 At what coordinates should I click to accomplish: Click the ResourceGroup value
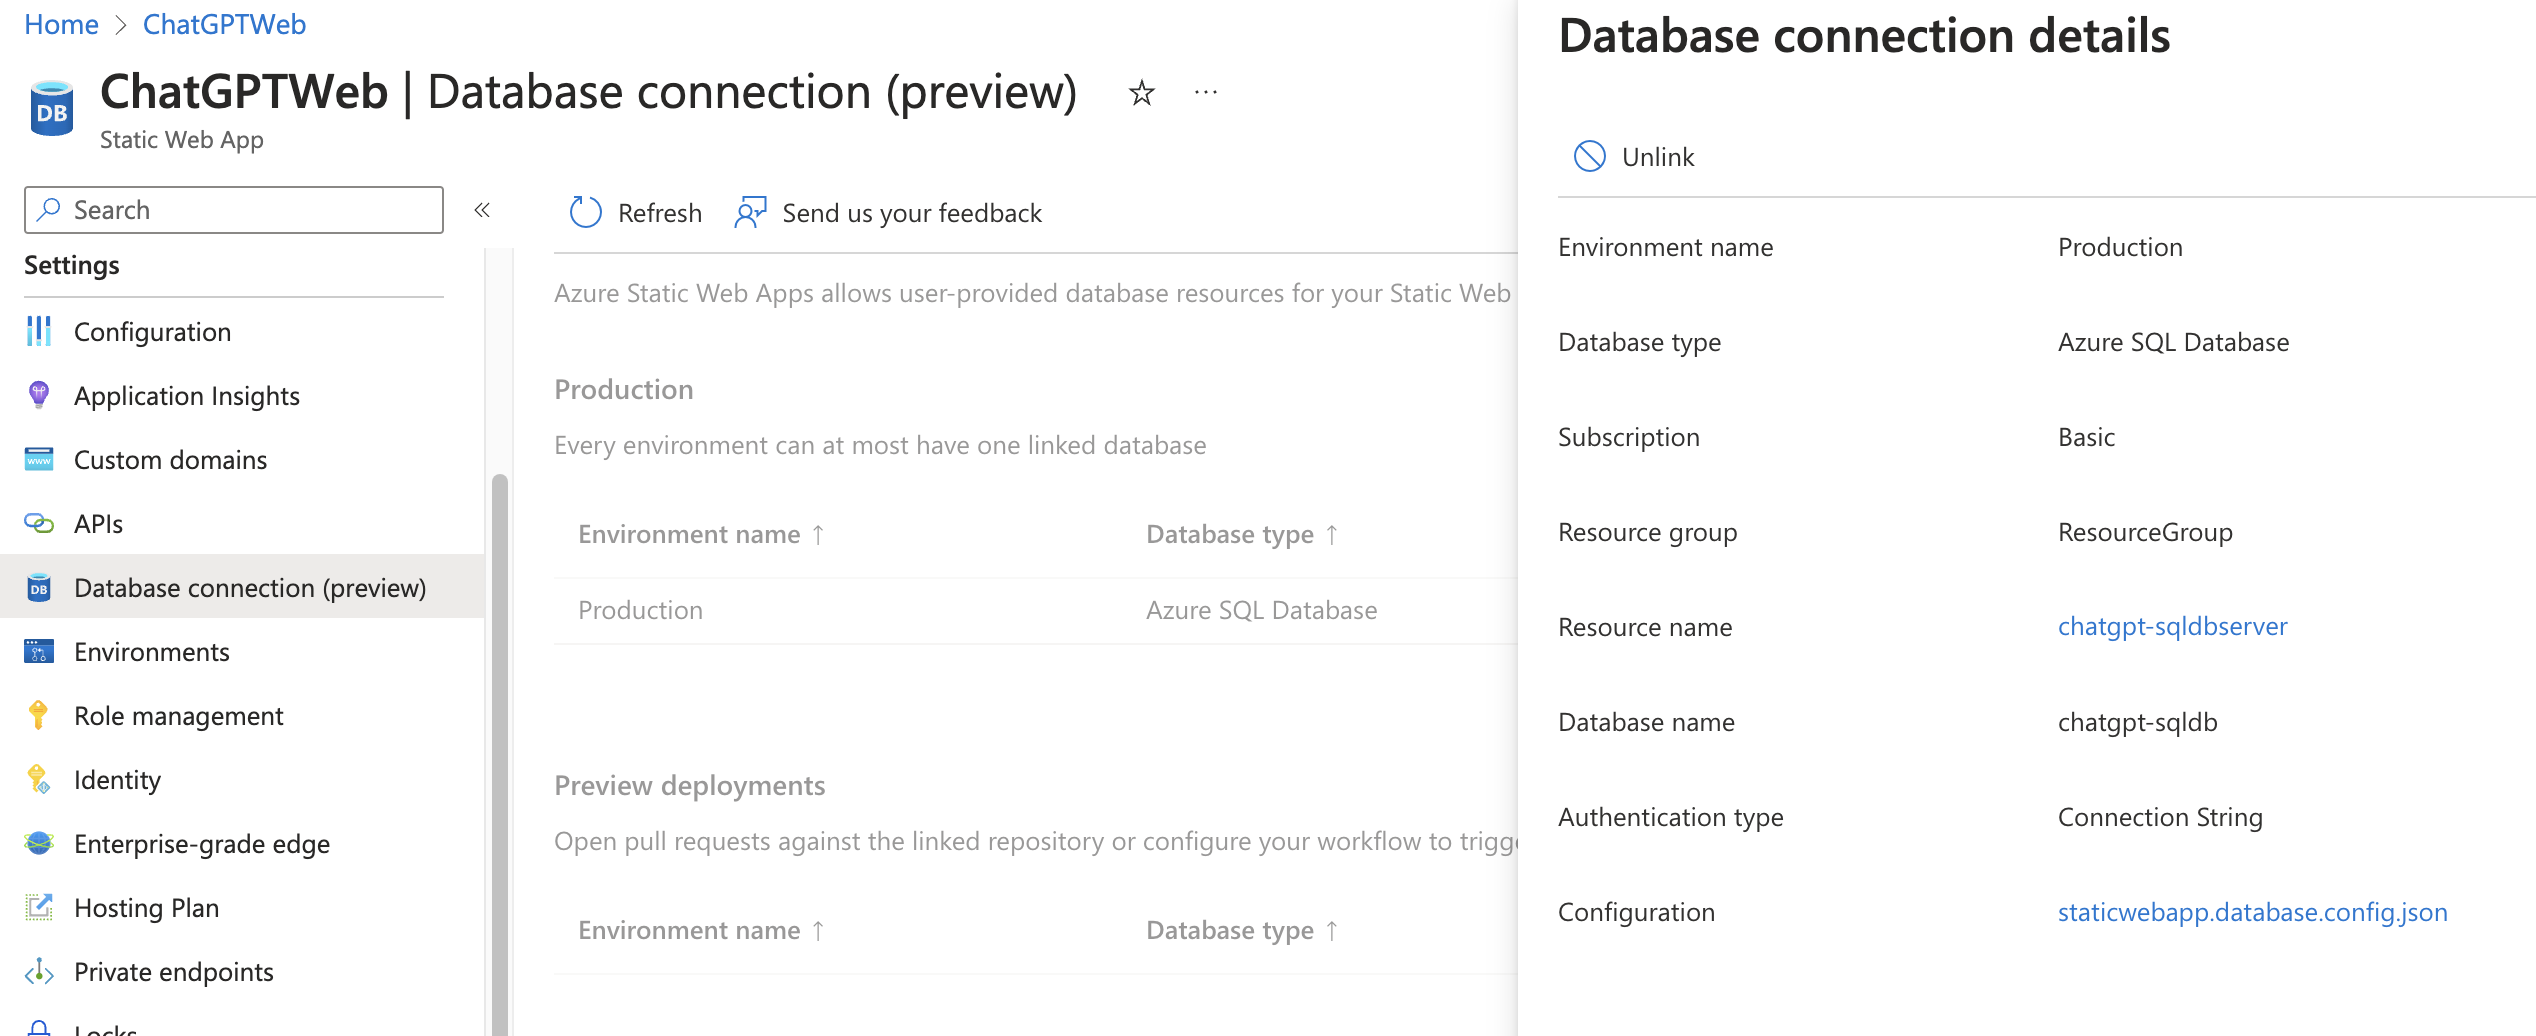coord(2145,532)
